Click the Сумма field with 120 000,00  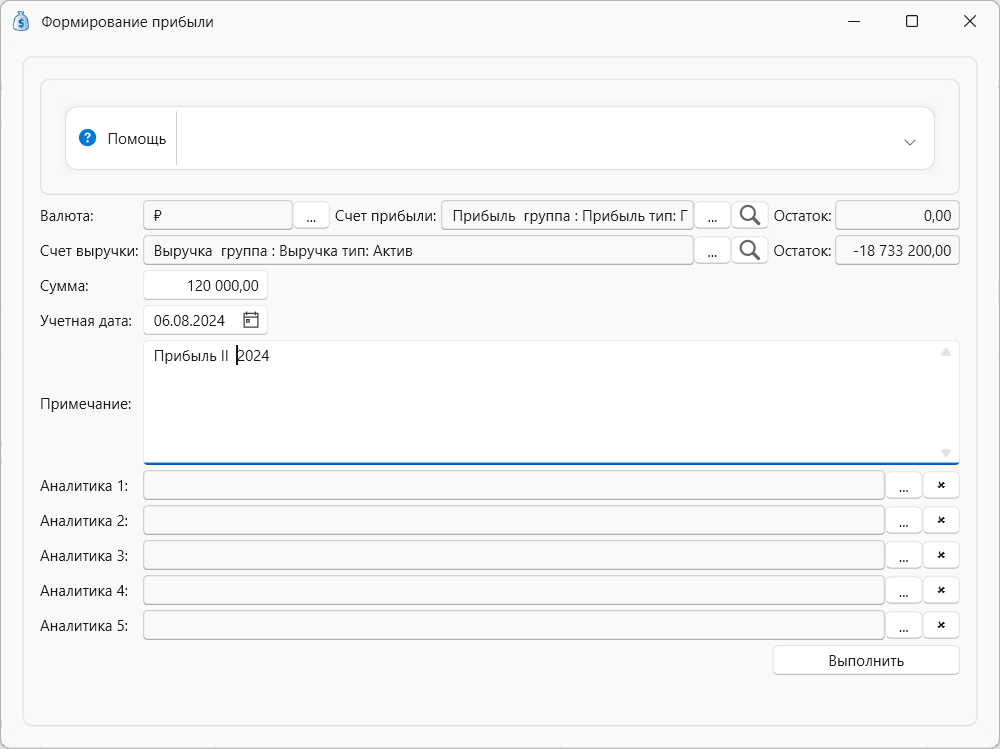coord(205,285)
